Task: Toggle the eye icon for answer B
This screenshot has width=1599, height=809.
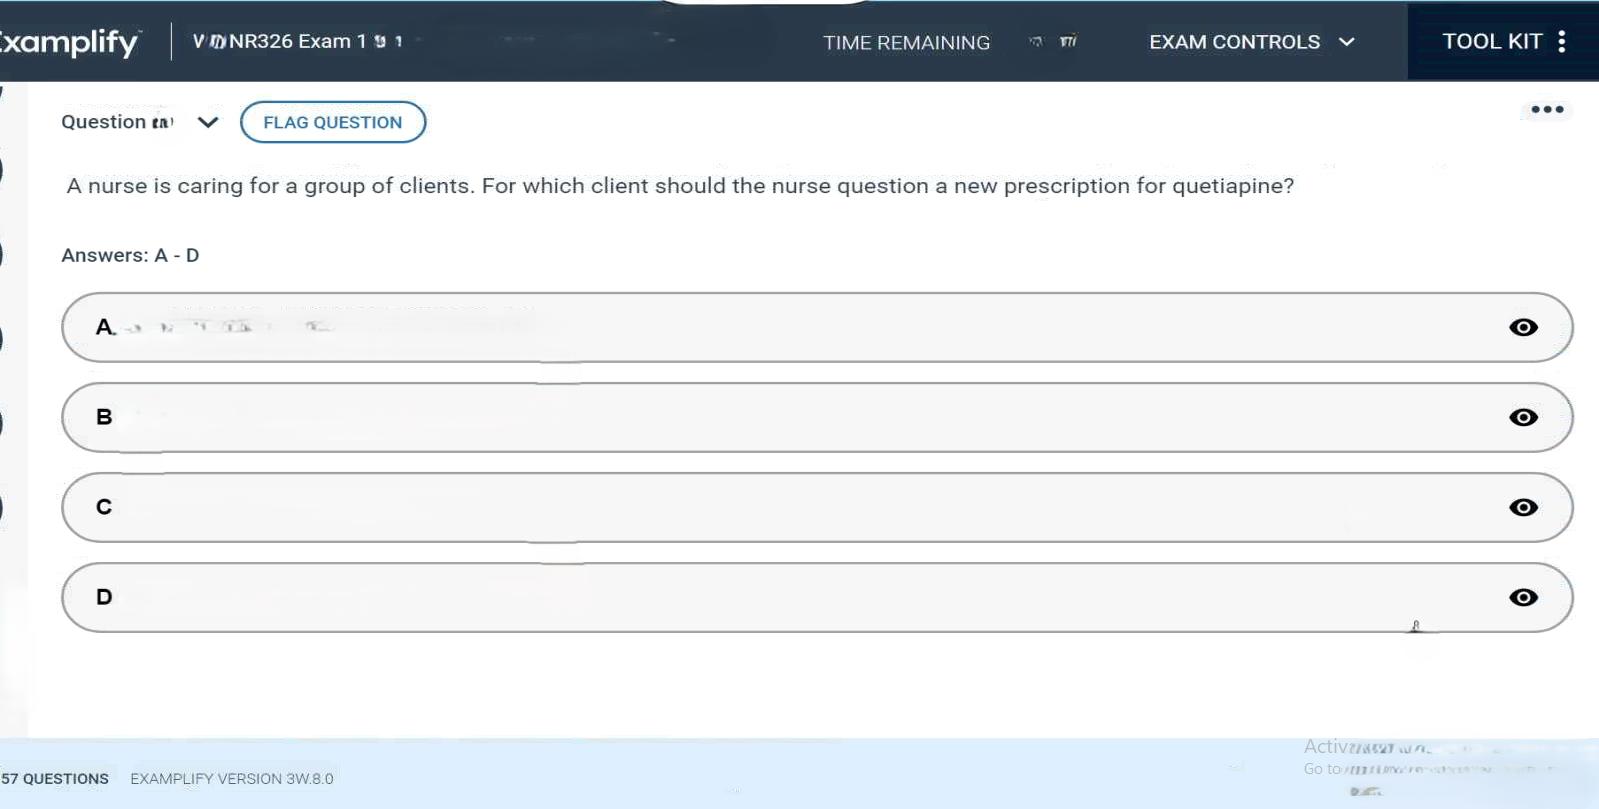Action: pos(1523,417)
